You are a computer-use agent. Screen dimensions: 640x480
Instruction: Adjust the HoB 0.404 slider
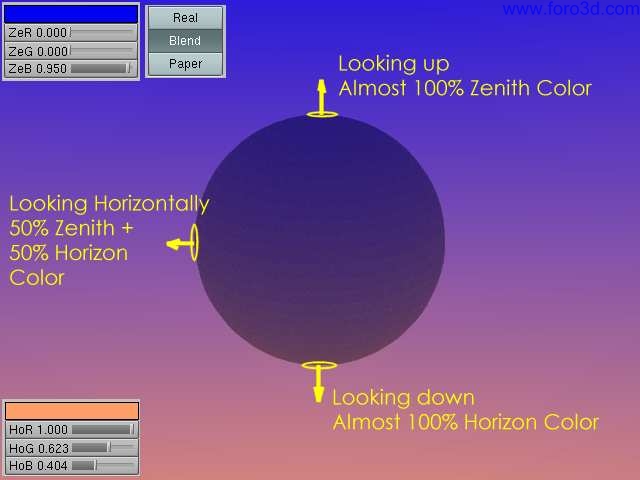pyautogui.click(x=72, y=466)
